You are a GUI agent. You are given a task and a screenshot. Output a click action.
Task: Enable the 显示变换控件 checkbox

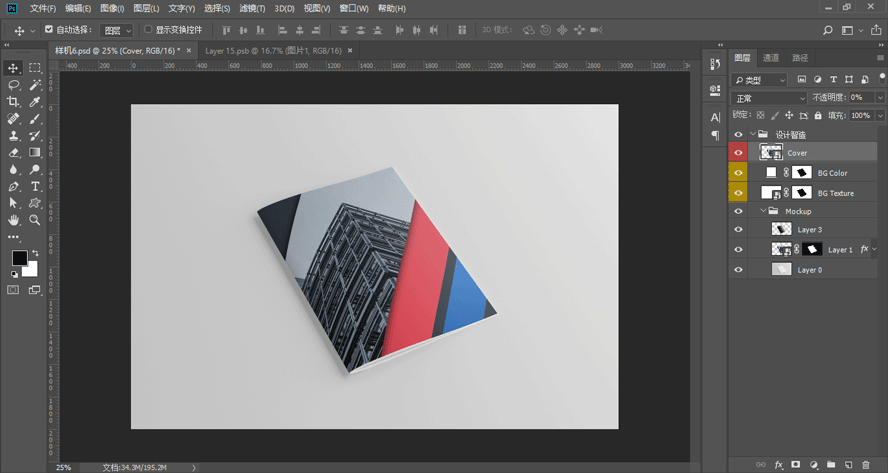click(x=149, y=30)
